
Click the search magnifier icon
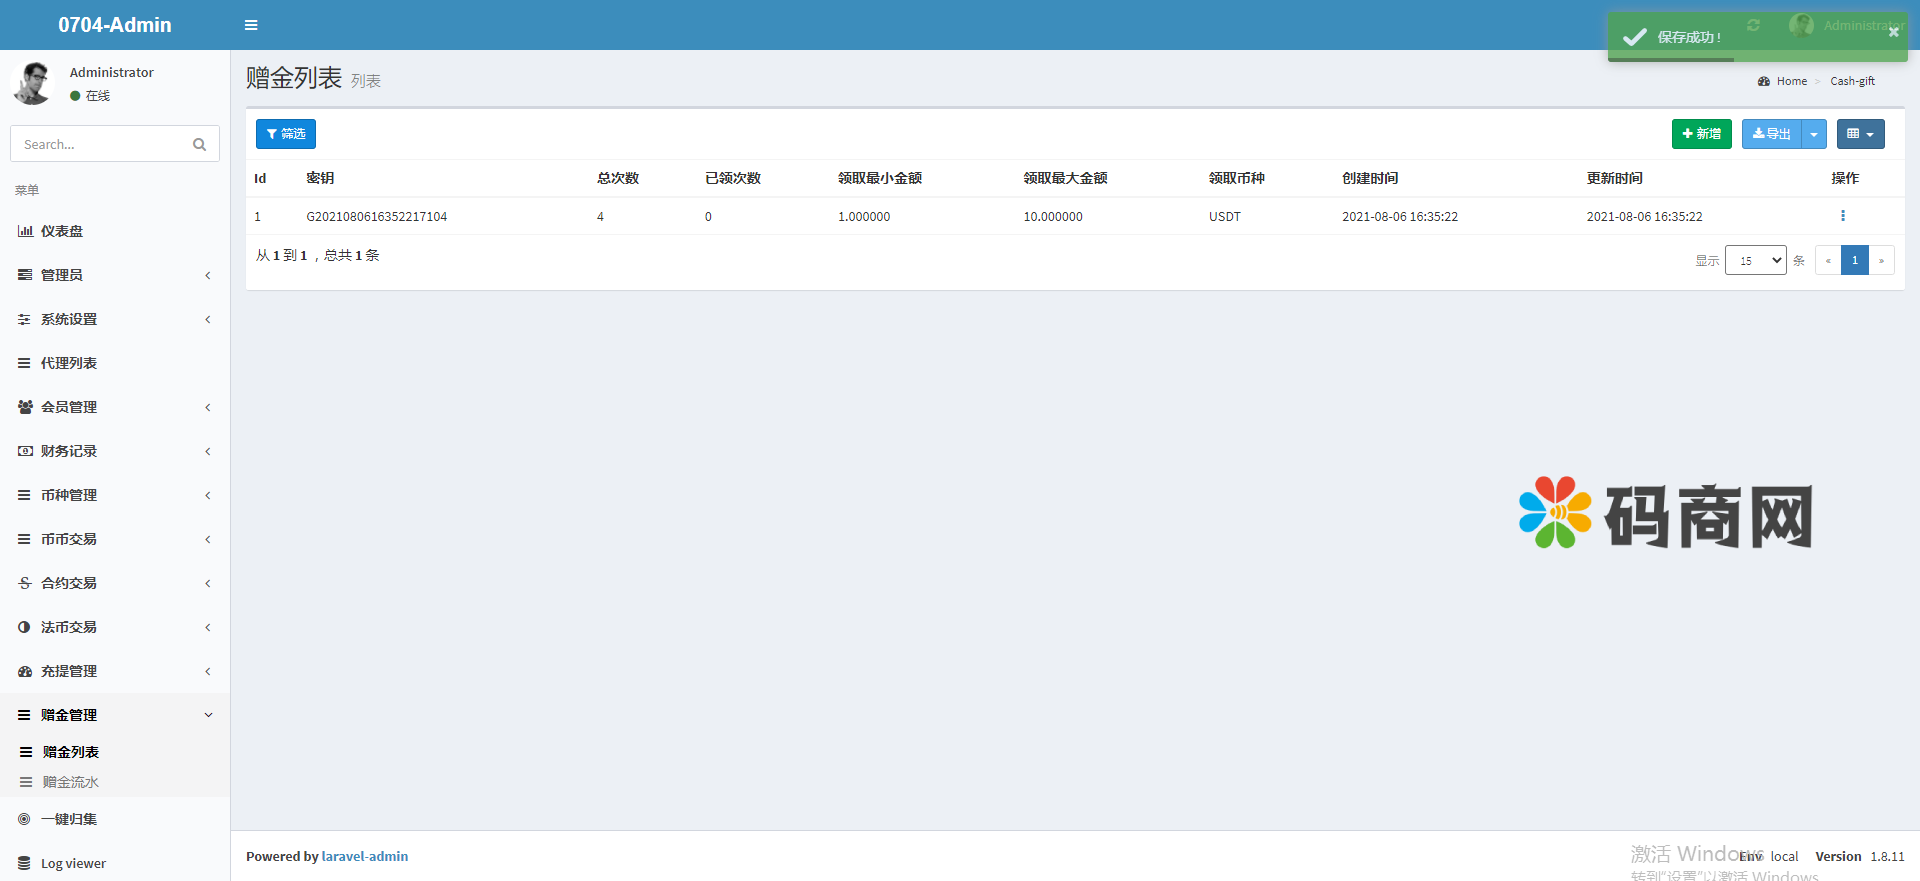point(199,145)
